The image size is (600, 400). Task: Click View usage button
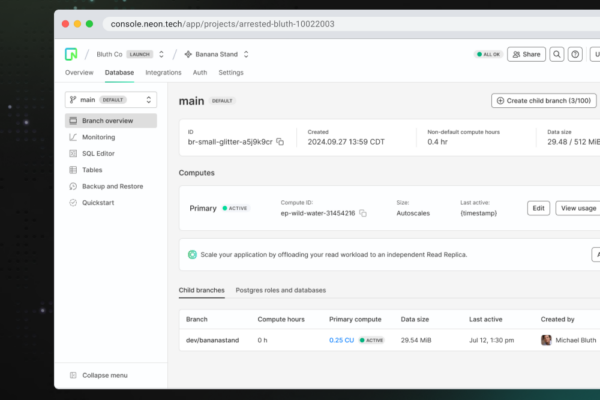click(x=578, y=208)
